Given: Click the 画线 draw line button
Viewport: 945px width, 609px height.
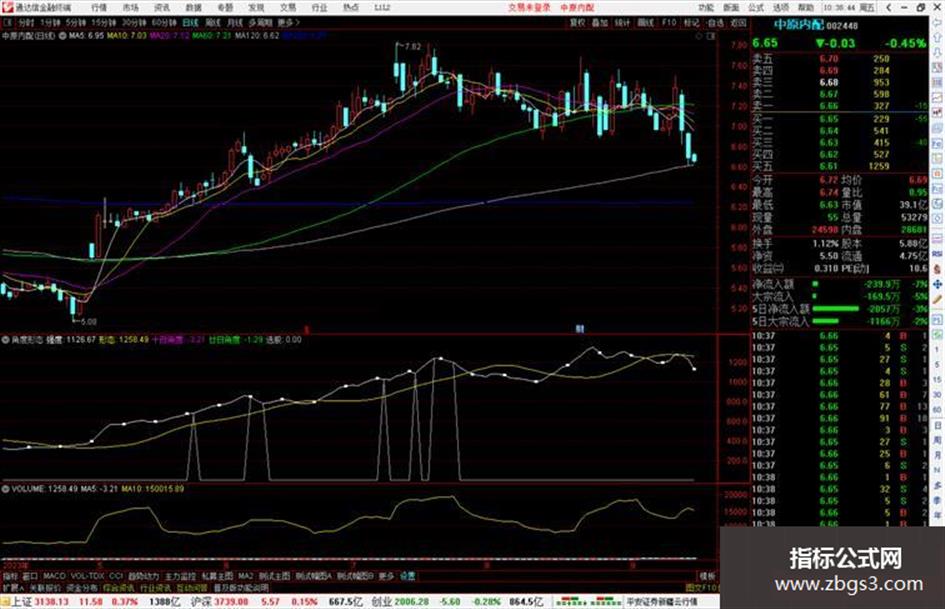Looking at the screenshot, I should coord(645,22).
